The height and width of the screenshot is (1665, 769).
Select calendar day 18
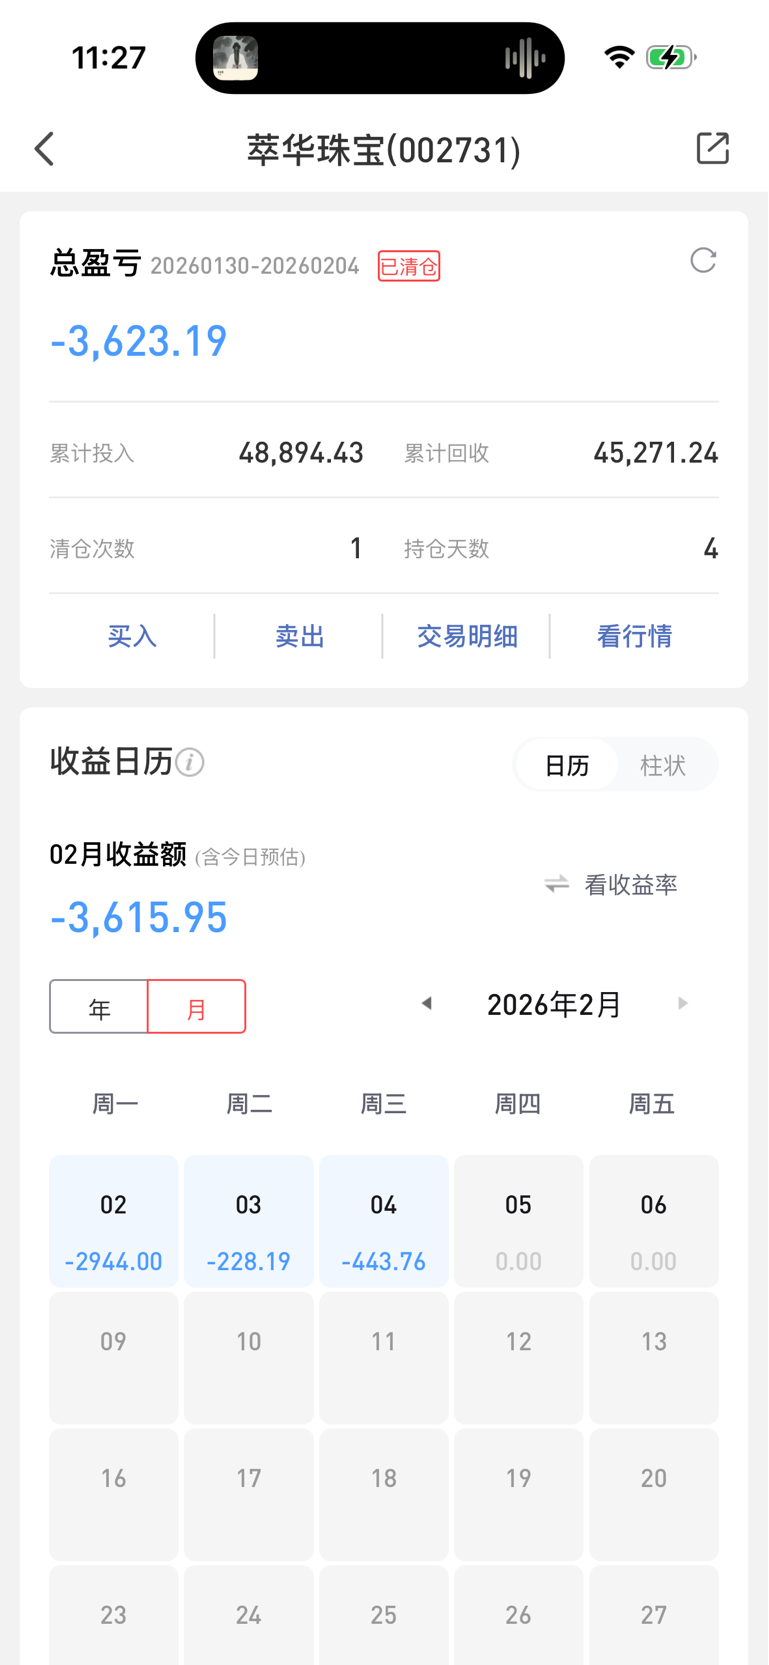pyautogui.click(x=384, y=1495)
